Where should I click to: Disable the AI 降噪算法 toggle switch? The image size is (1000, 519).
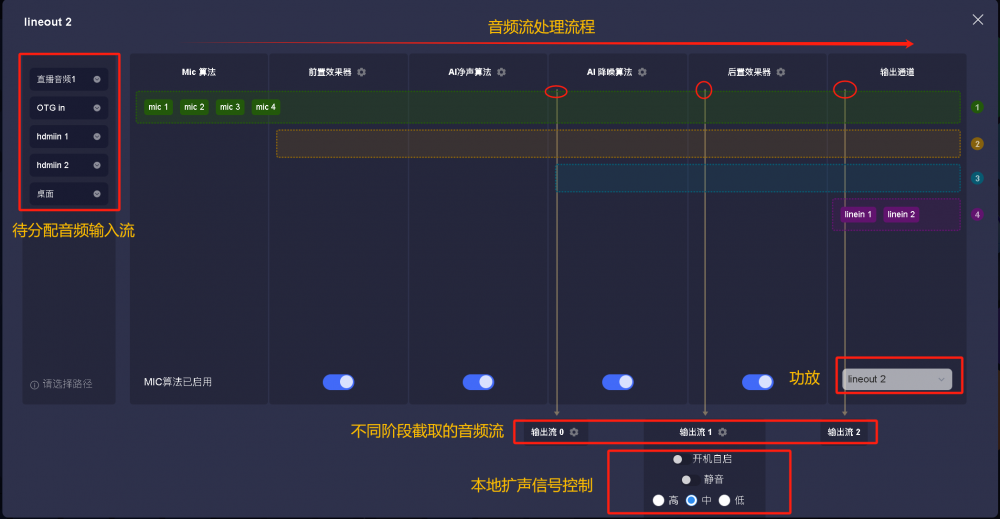(x=618, y=382)
